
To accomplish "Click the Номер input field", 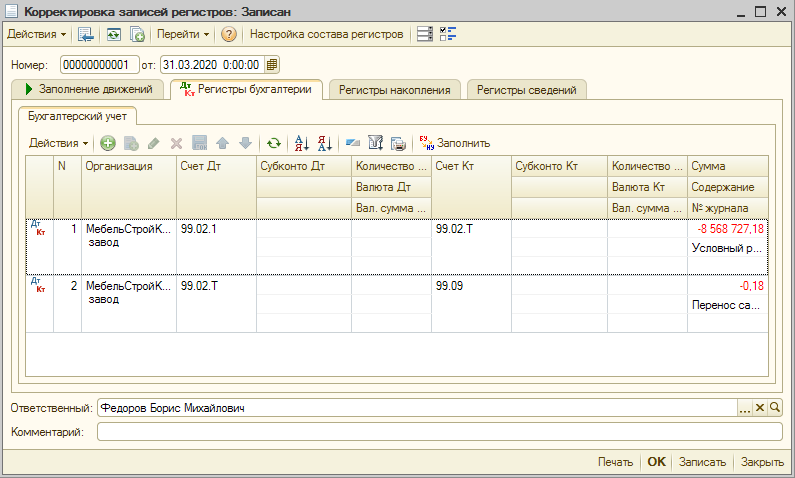I will tap(99, 65).
